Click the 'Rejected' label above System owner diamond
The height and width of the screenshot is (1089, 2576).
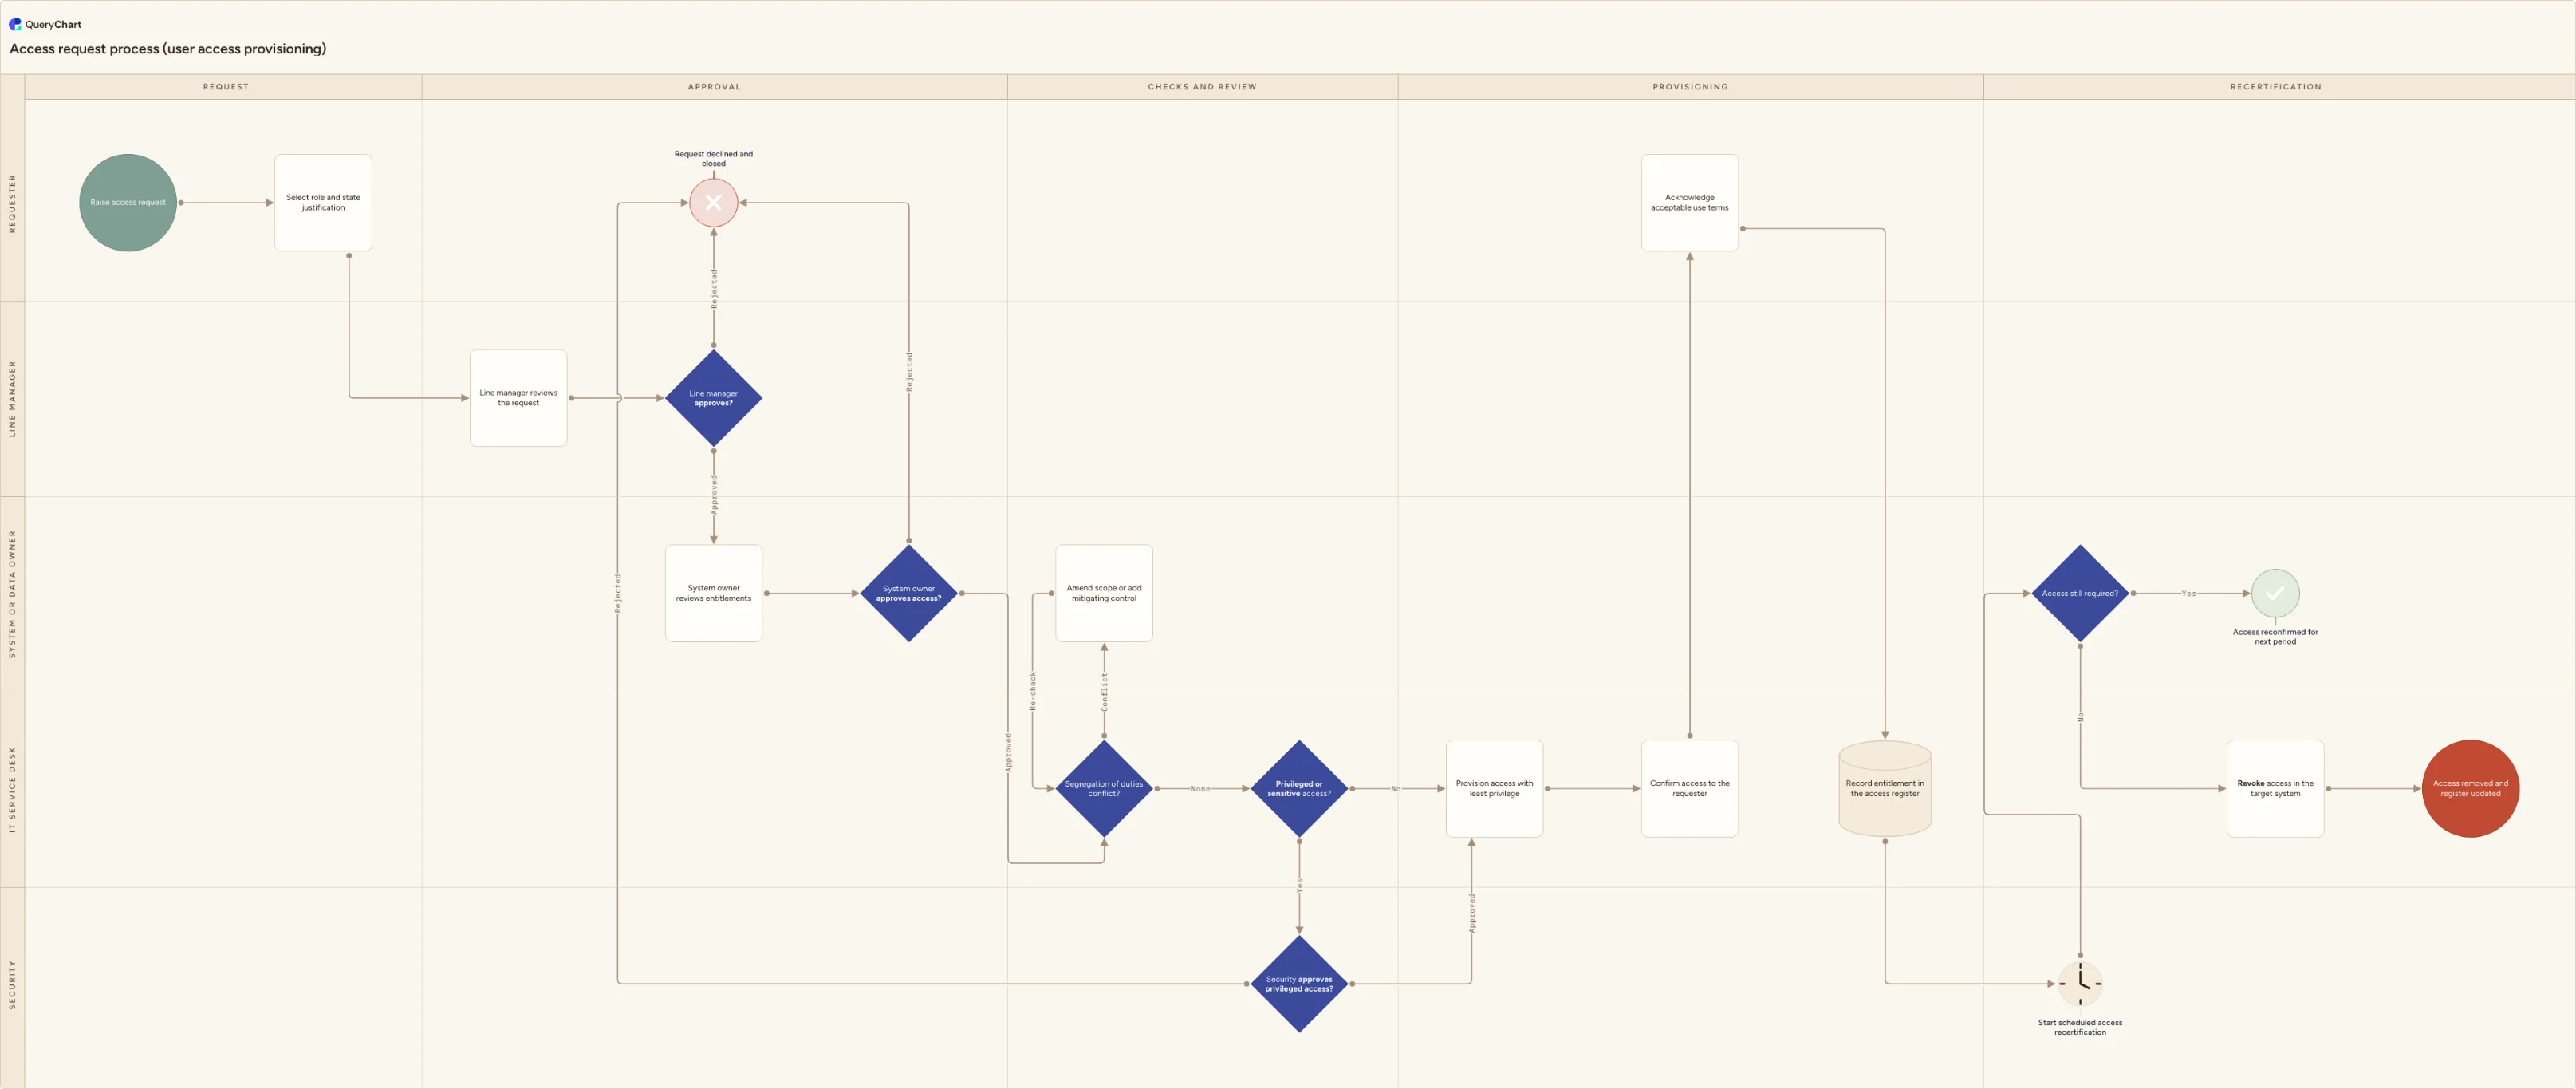(x=909, y=371)
